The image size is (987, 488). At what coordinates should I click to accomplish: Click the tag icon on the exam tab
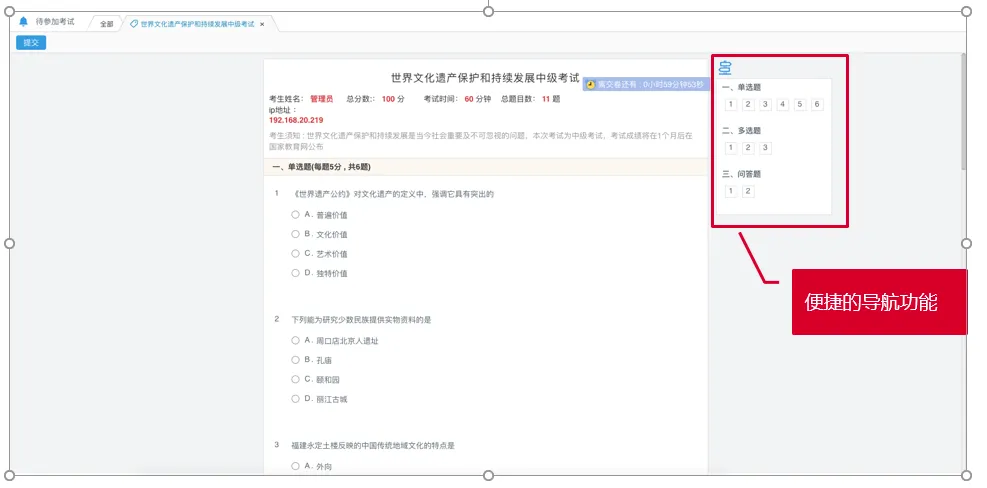coord(134,23)
